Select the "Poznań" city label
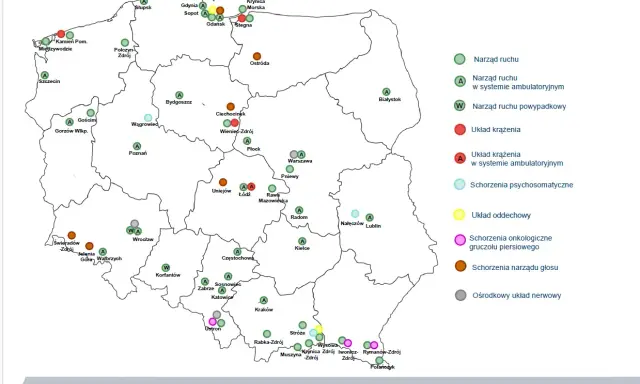Screen dimensions: 640x384 point(138,153)
